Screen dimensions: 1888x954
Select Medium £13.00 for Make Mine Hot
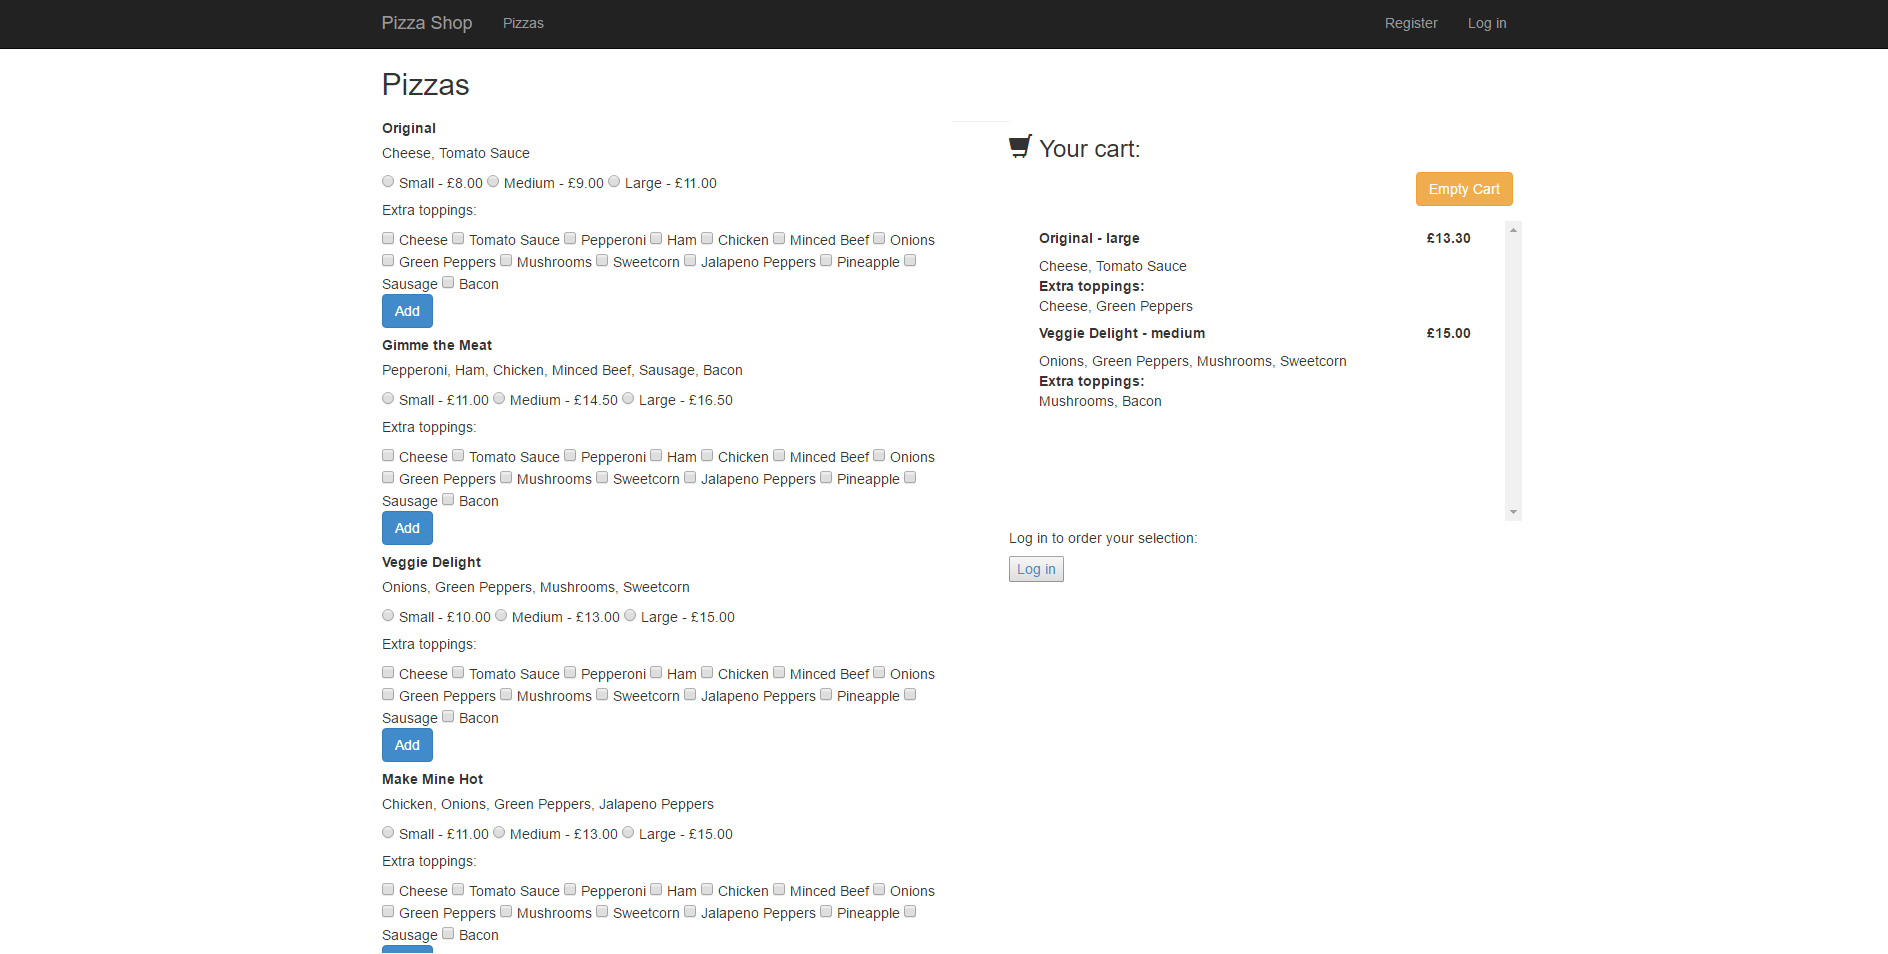pyautogui.click(x=499, y=833)
